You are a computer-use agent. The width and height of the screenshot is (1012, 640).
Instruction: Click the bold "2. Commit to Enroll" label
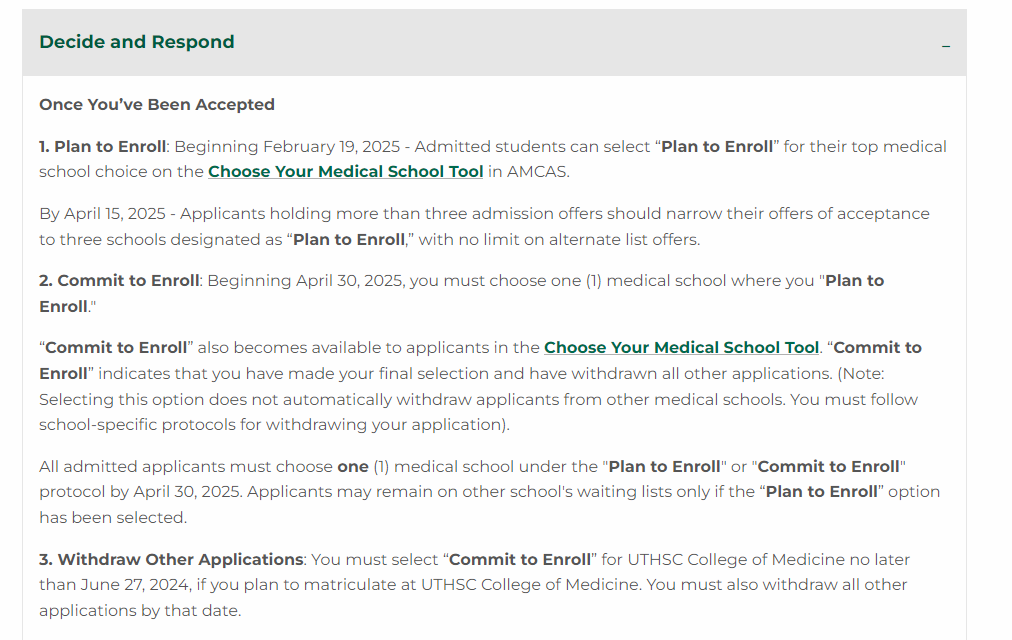119,281
